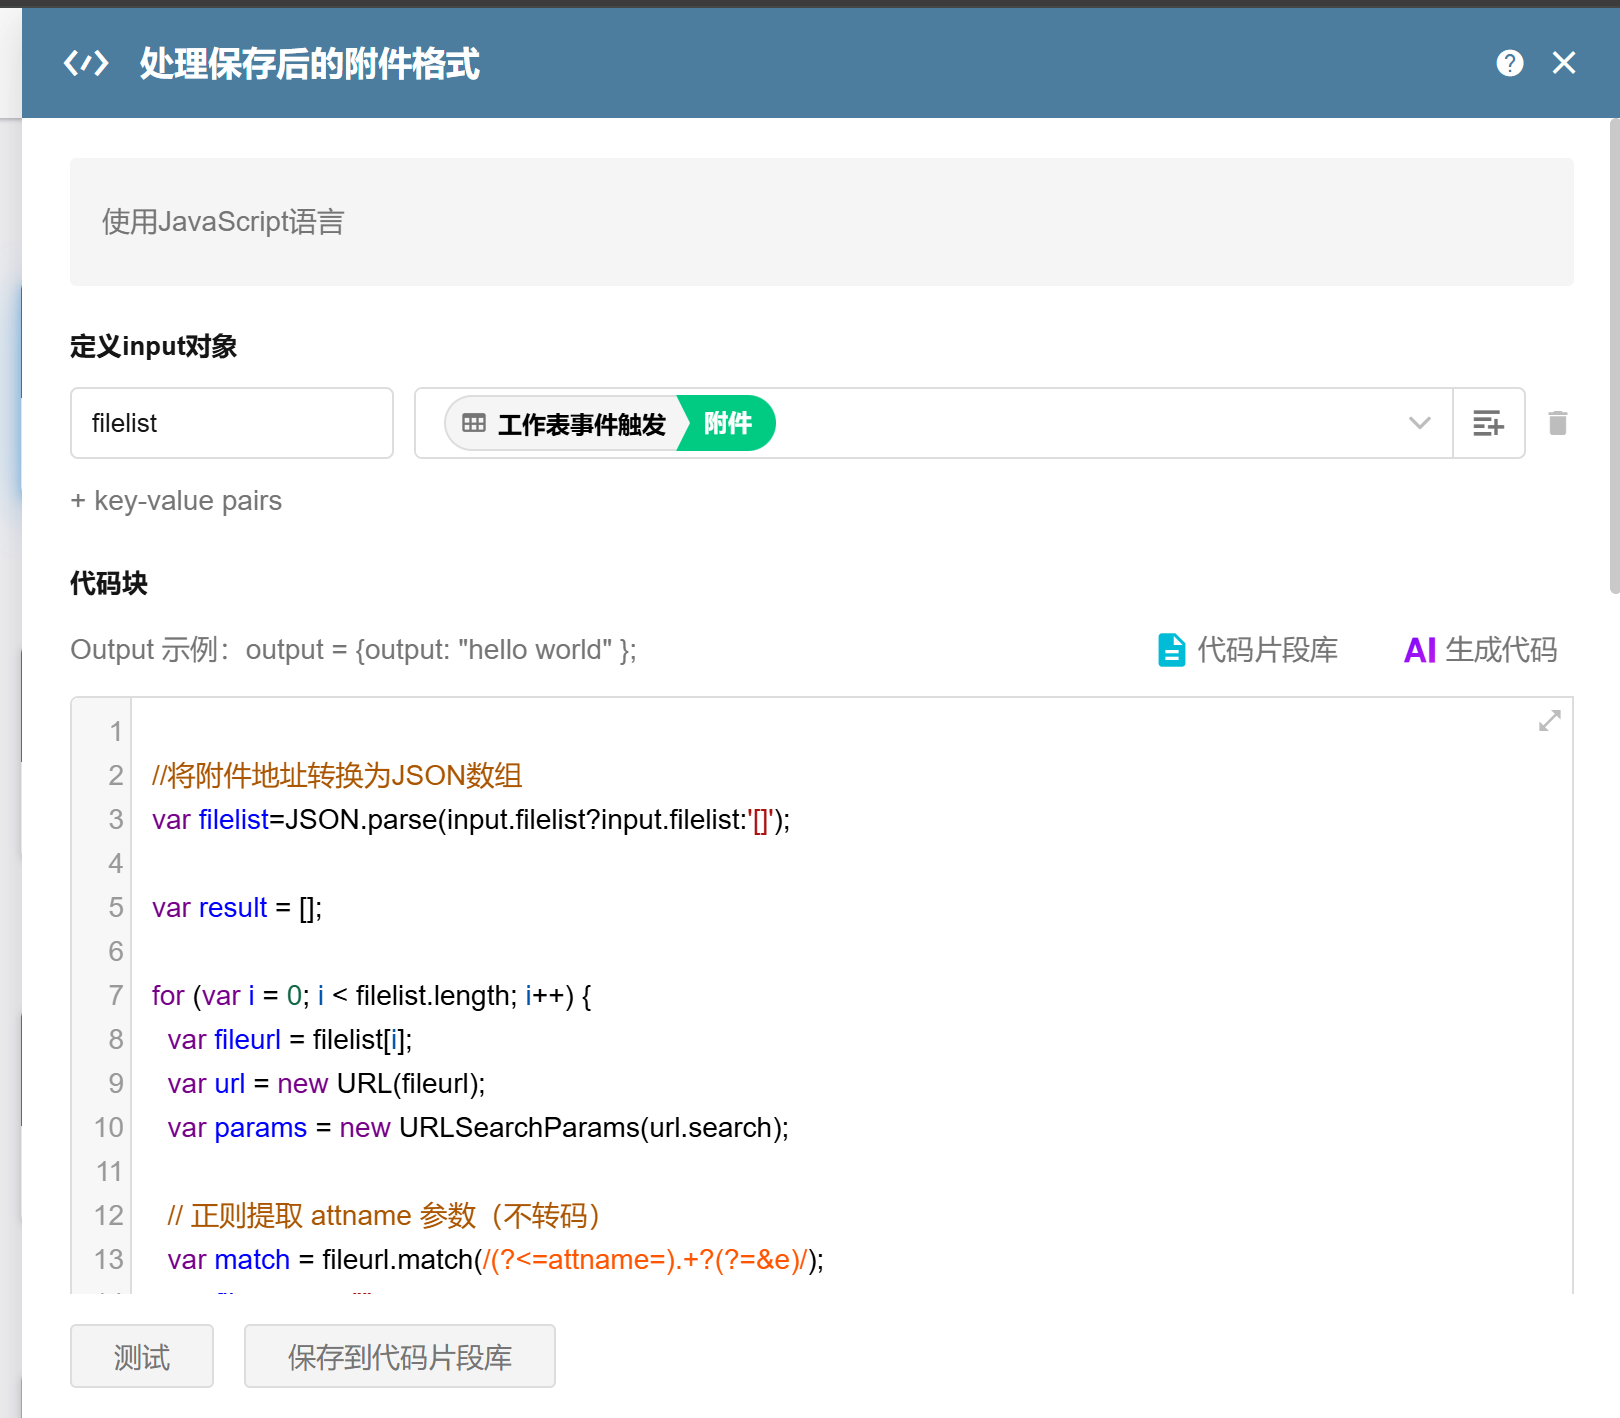Click the 使用JavaScript语言 description box
Viewport: 1620px width, 1418px height.
click(821, 222)
